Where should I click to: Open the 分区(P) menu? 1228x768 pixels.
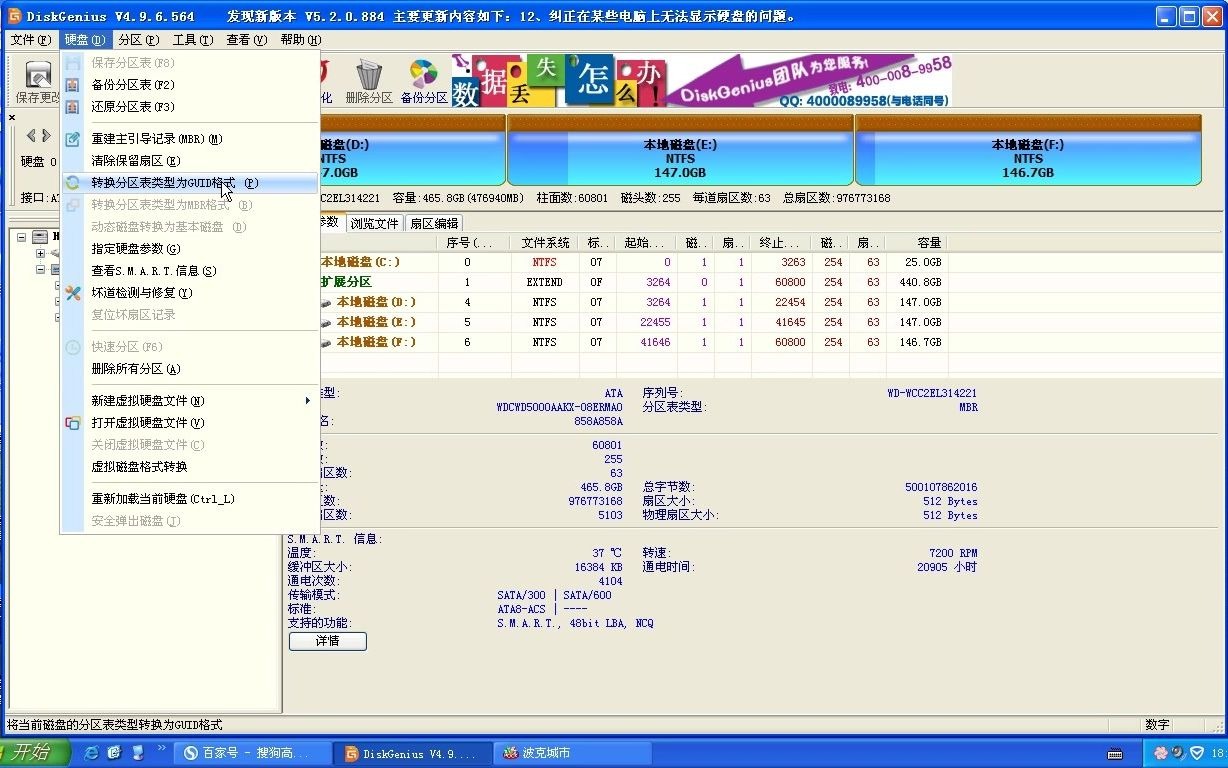click(140, 39)
